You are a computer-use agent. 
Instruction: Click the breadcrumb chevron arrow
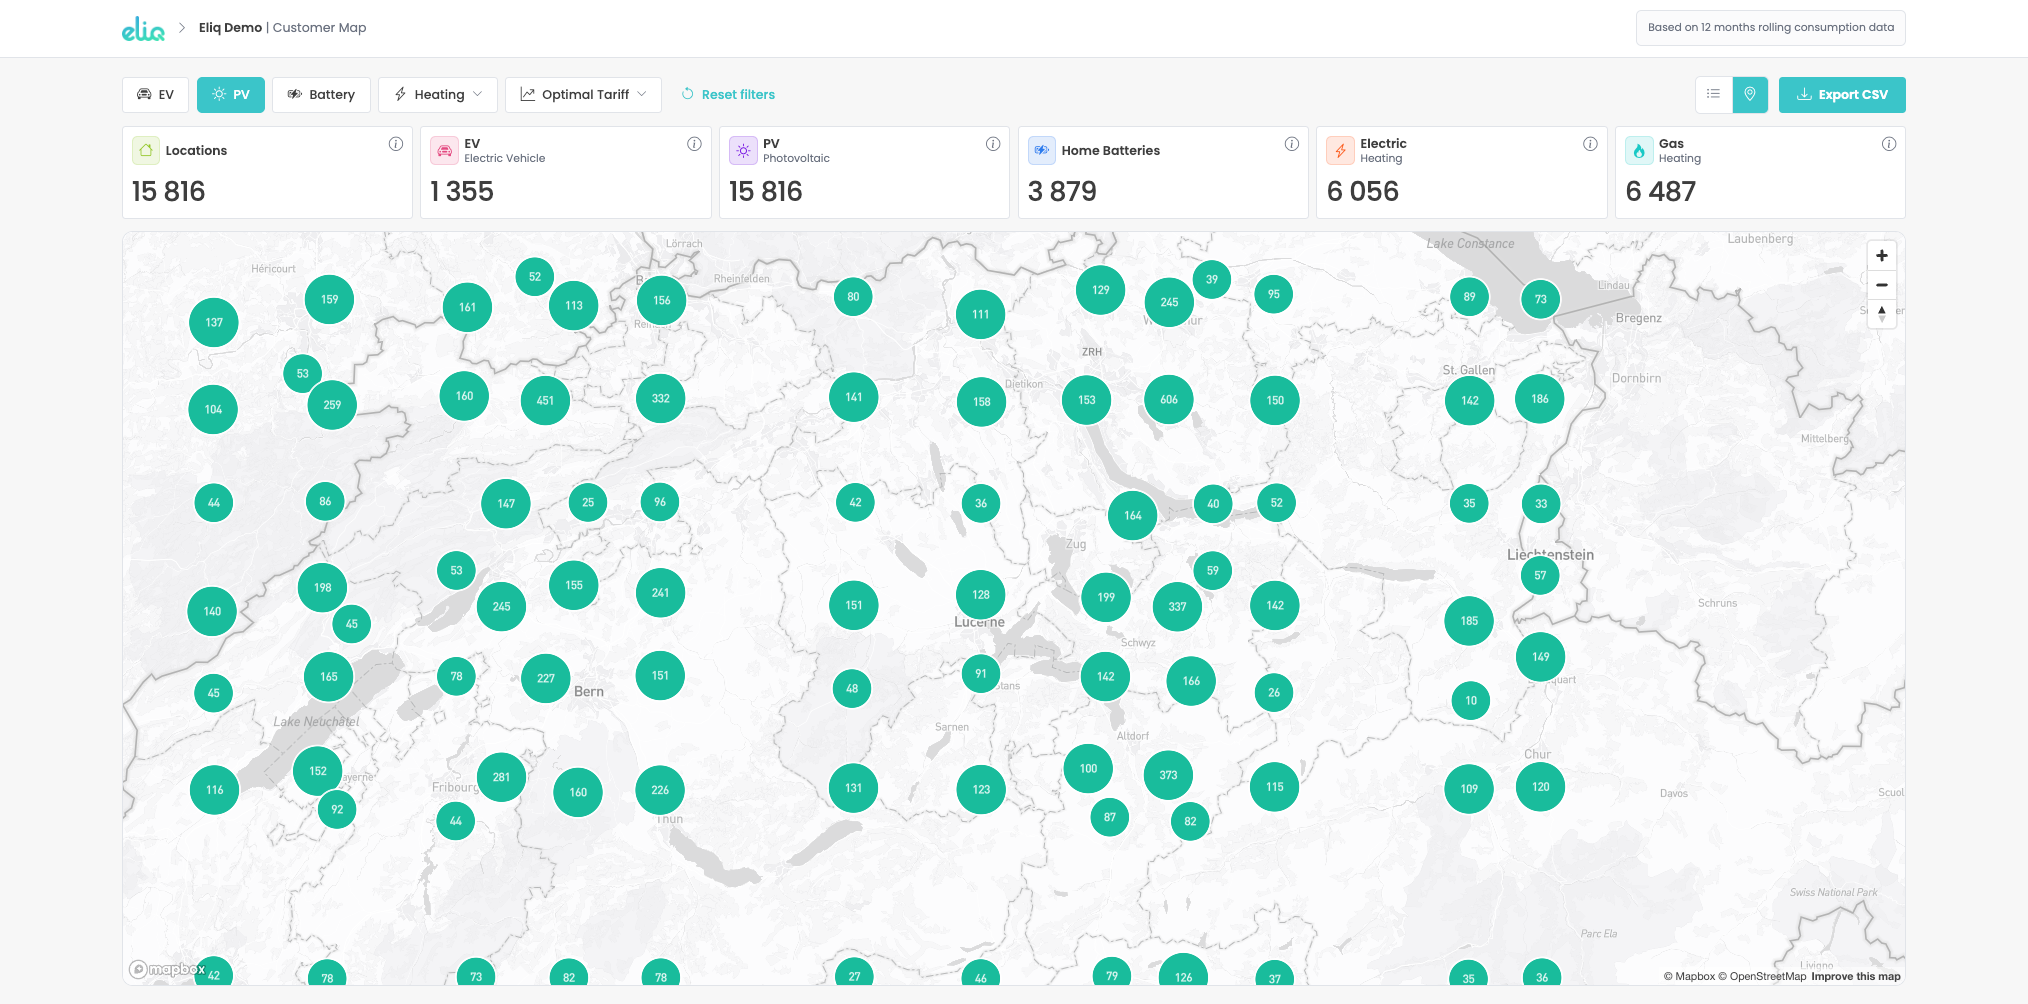click(x=182, y=28)
